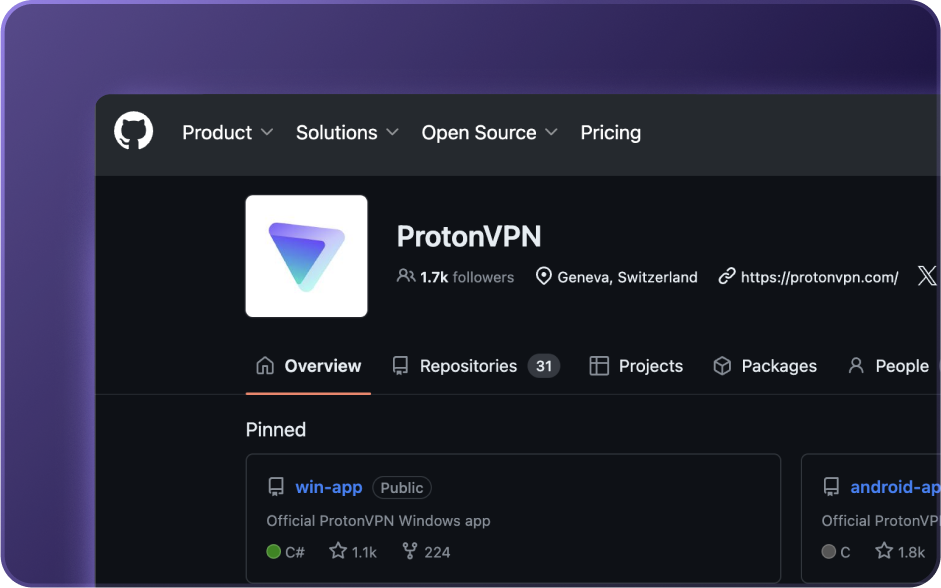Image resolution: width=941 pixels, height=588 pixels.
Task: Click the Repositories book icon
Action: [x=401, y=365]
